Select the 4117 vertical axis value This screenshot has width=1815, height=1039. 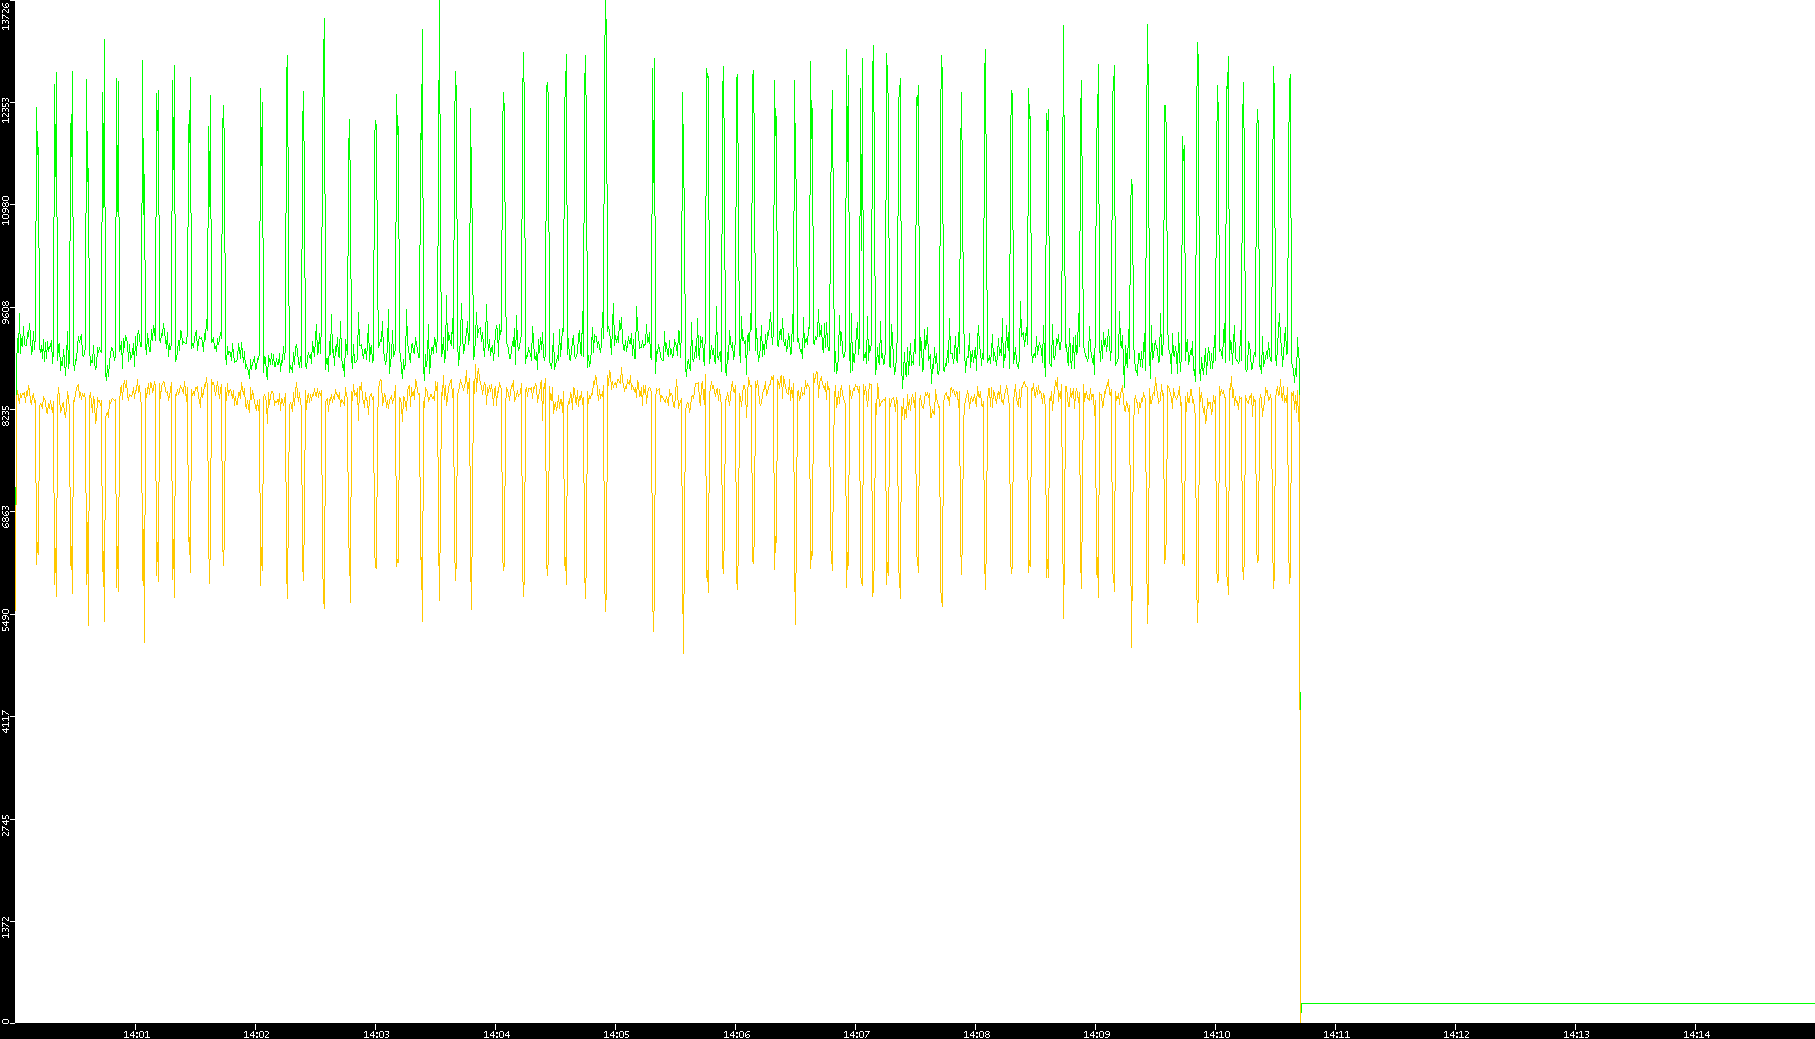point(6,722)
